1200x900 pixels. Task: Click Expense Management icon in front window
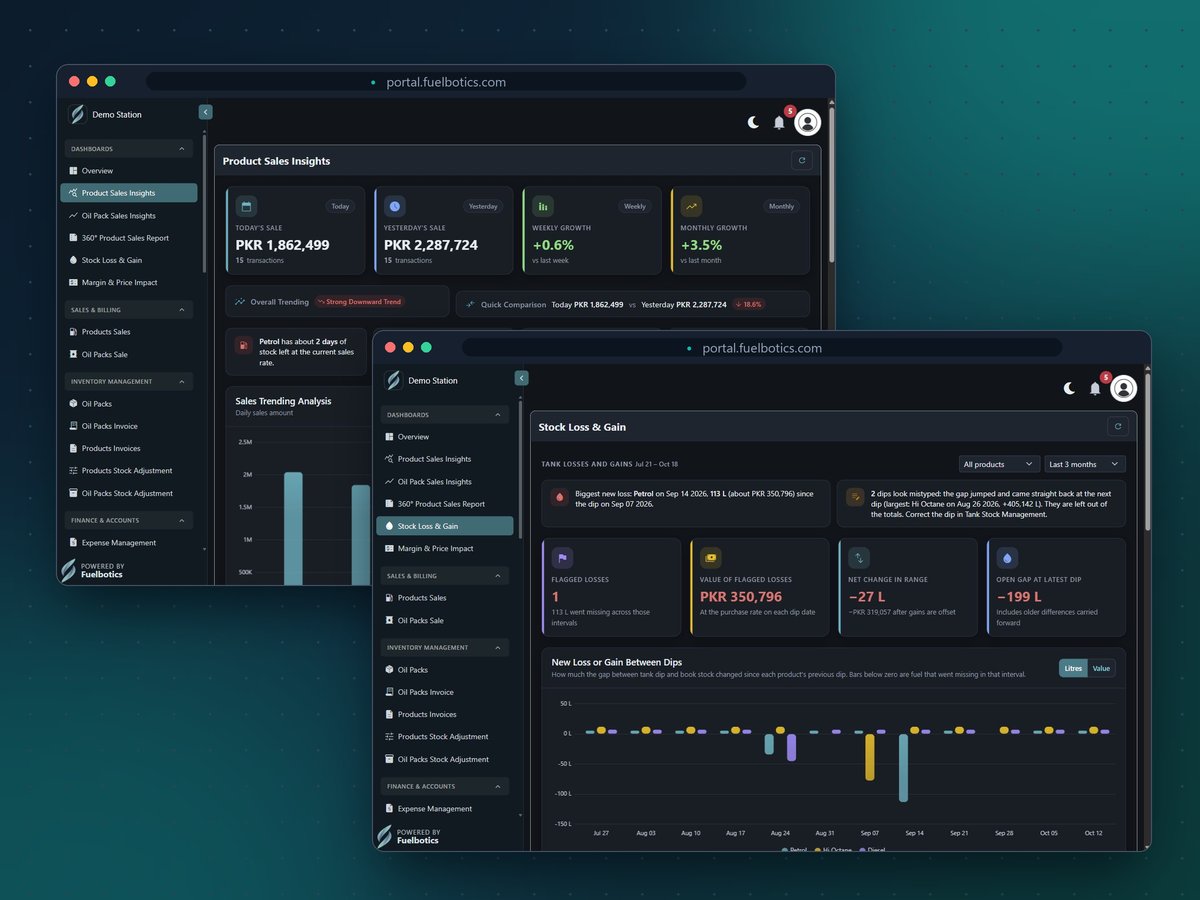(389, 808)
